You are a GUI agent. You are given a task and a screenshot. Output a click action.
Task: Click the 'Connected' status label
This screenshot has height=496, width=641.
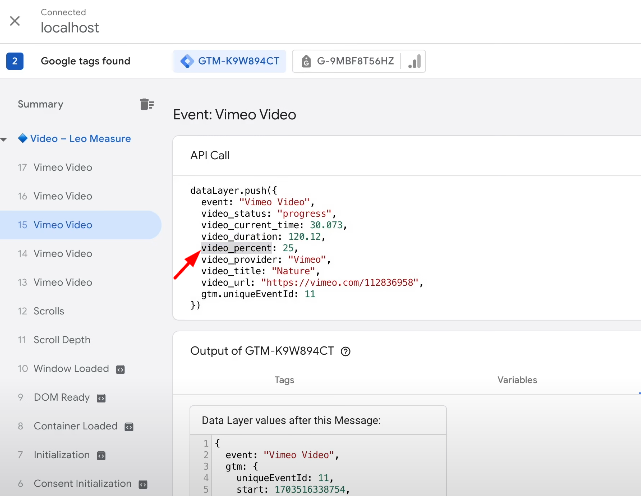pyautogui.click(x=63, y=12)
